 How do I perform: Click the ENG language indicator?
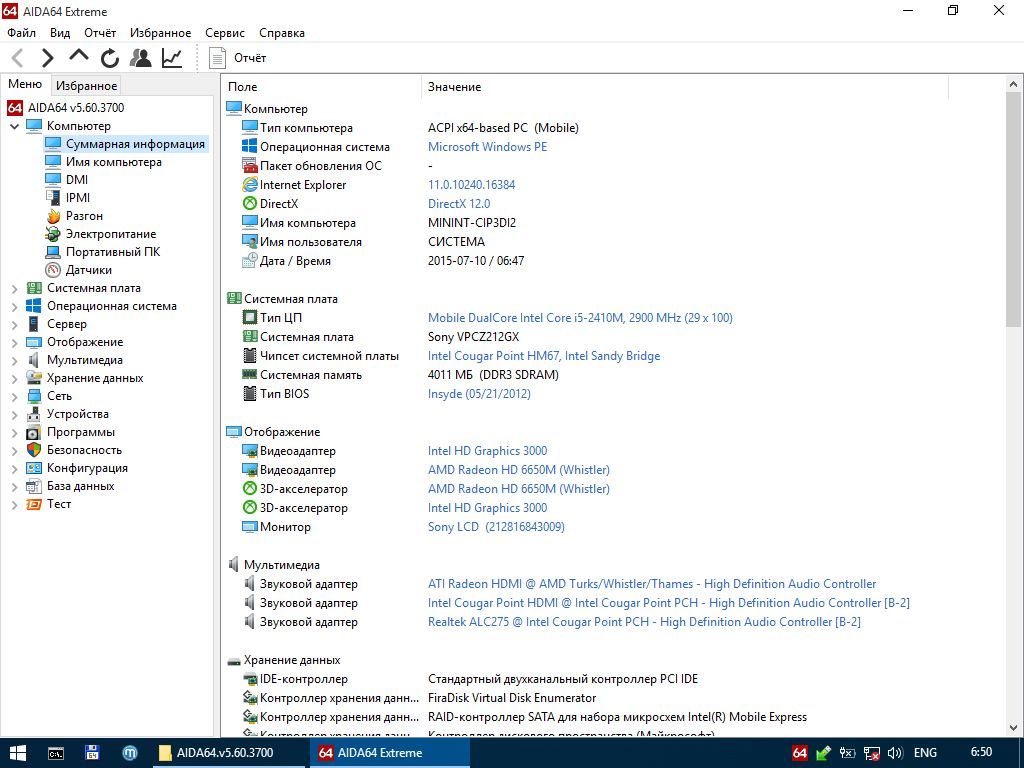pos(925,753)
